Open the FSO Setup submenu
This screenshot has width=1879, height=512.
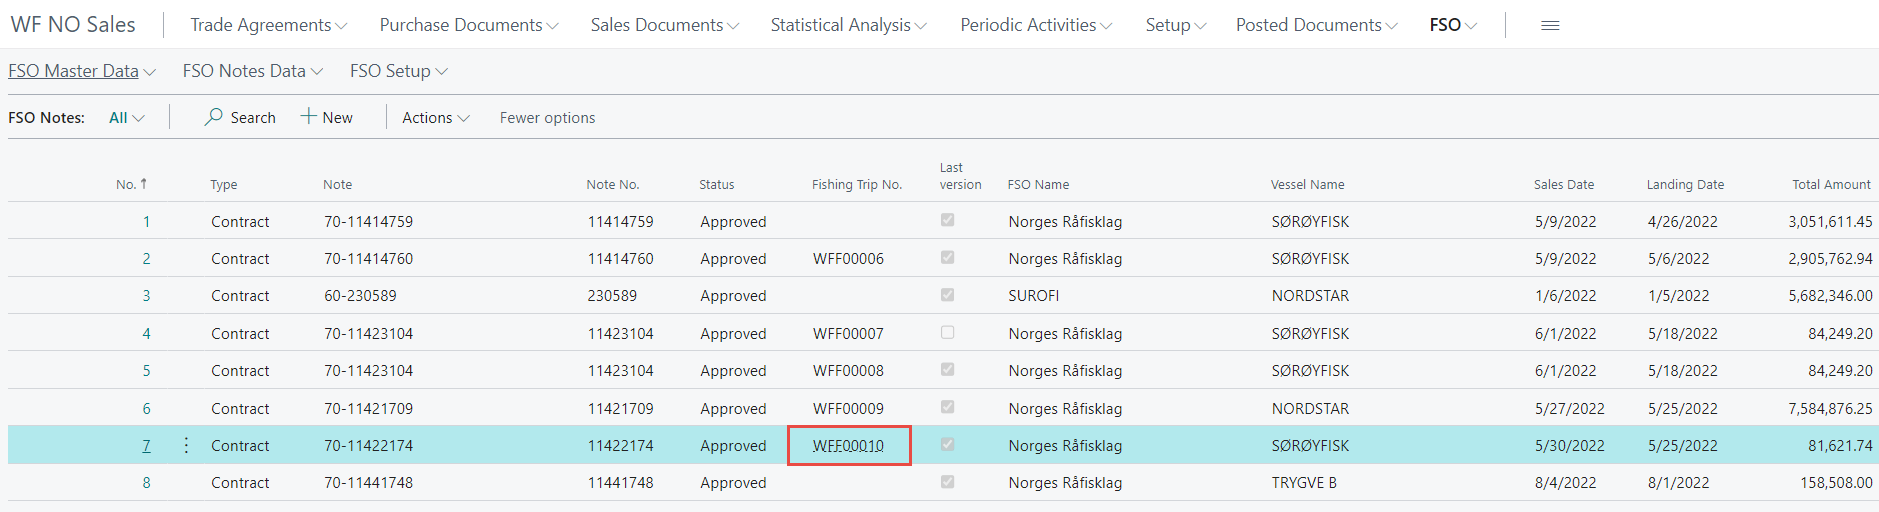tap(398, 71)
